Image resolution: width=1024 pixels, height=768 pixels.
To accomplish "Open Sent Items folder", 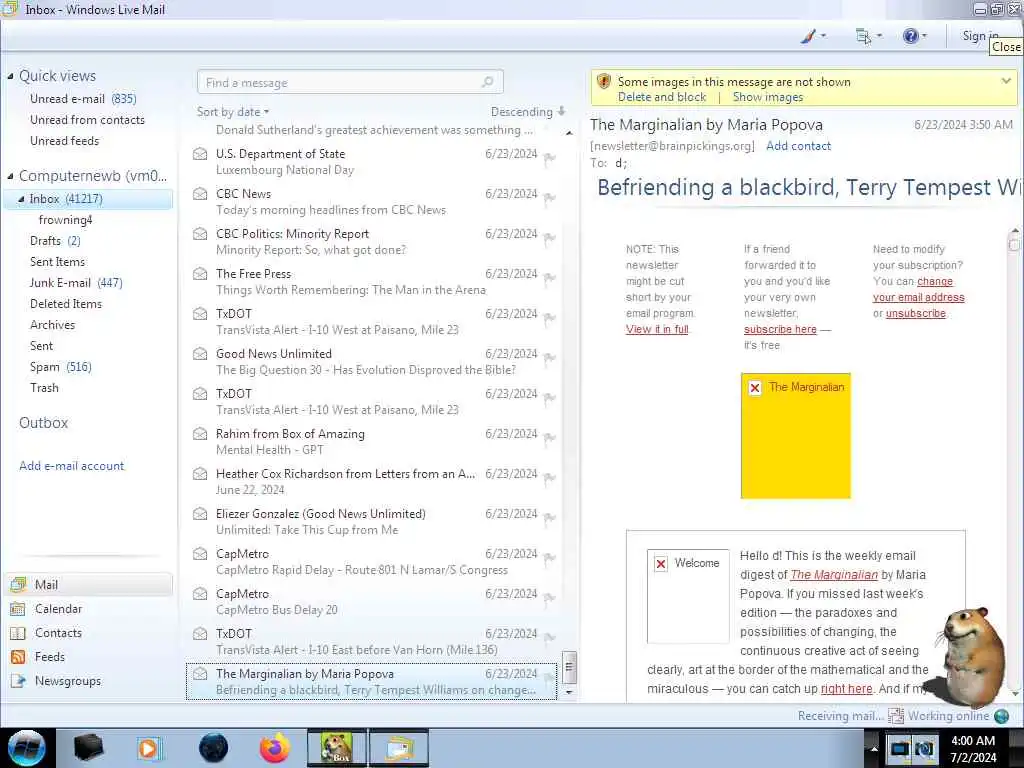I will pyautogui.click(x=57, y=262).
